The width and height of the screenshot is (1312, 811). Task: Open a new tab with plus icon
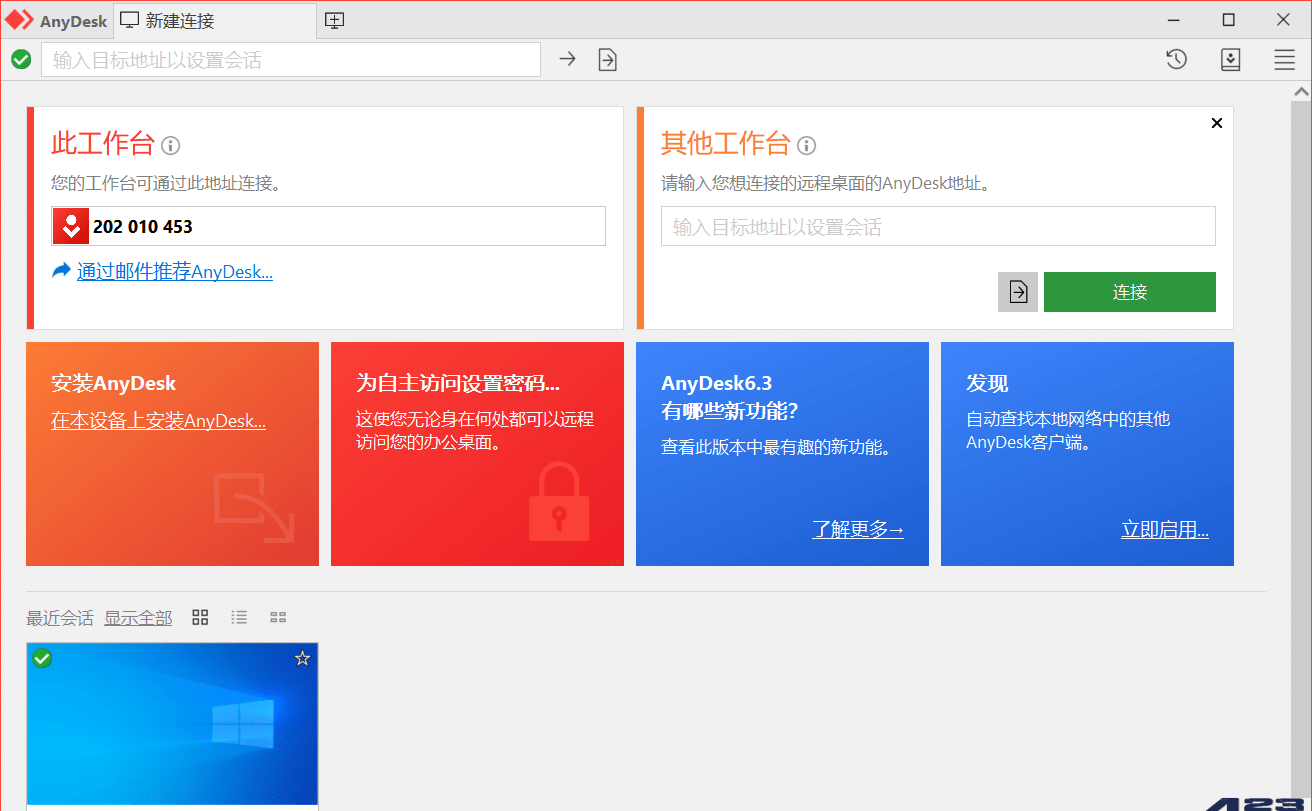335,20
